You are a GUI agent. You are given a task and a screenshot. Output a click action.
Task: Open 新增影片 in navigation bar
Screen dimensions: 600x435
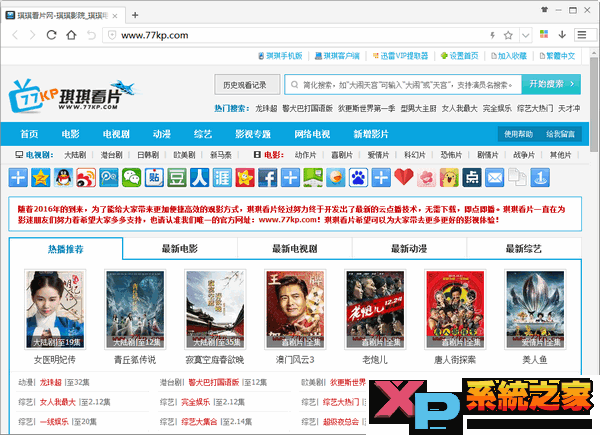371,134
